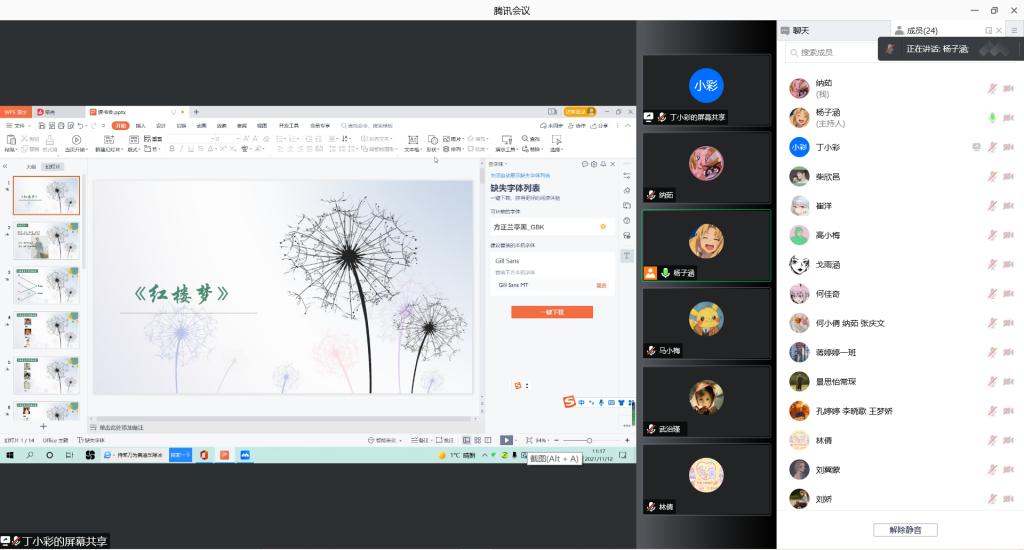Click the orange 一键下载 download button
The height and width of the screenshot is (550, 1024).
click(551, 312)
